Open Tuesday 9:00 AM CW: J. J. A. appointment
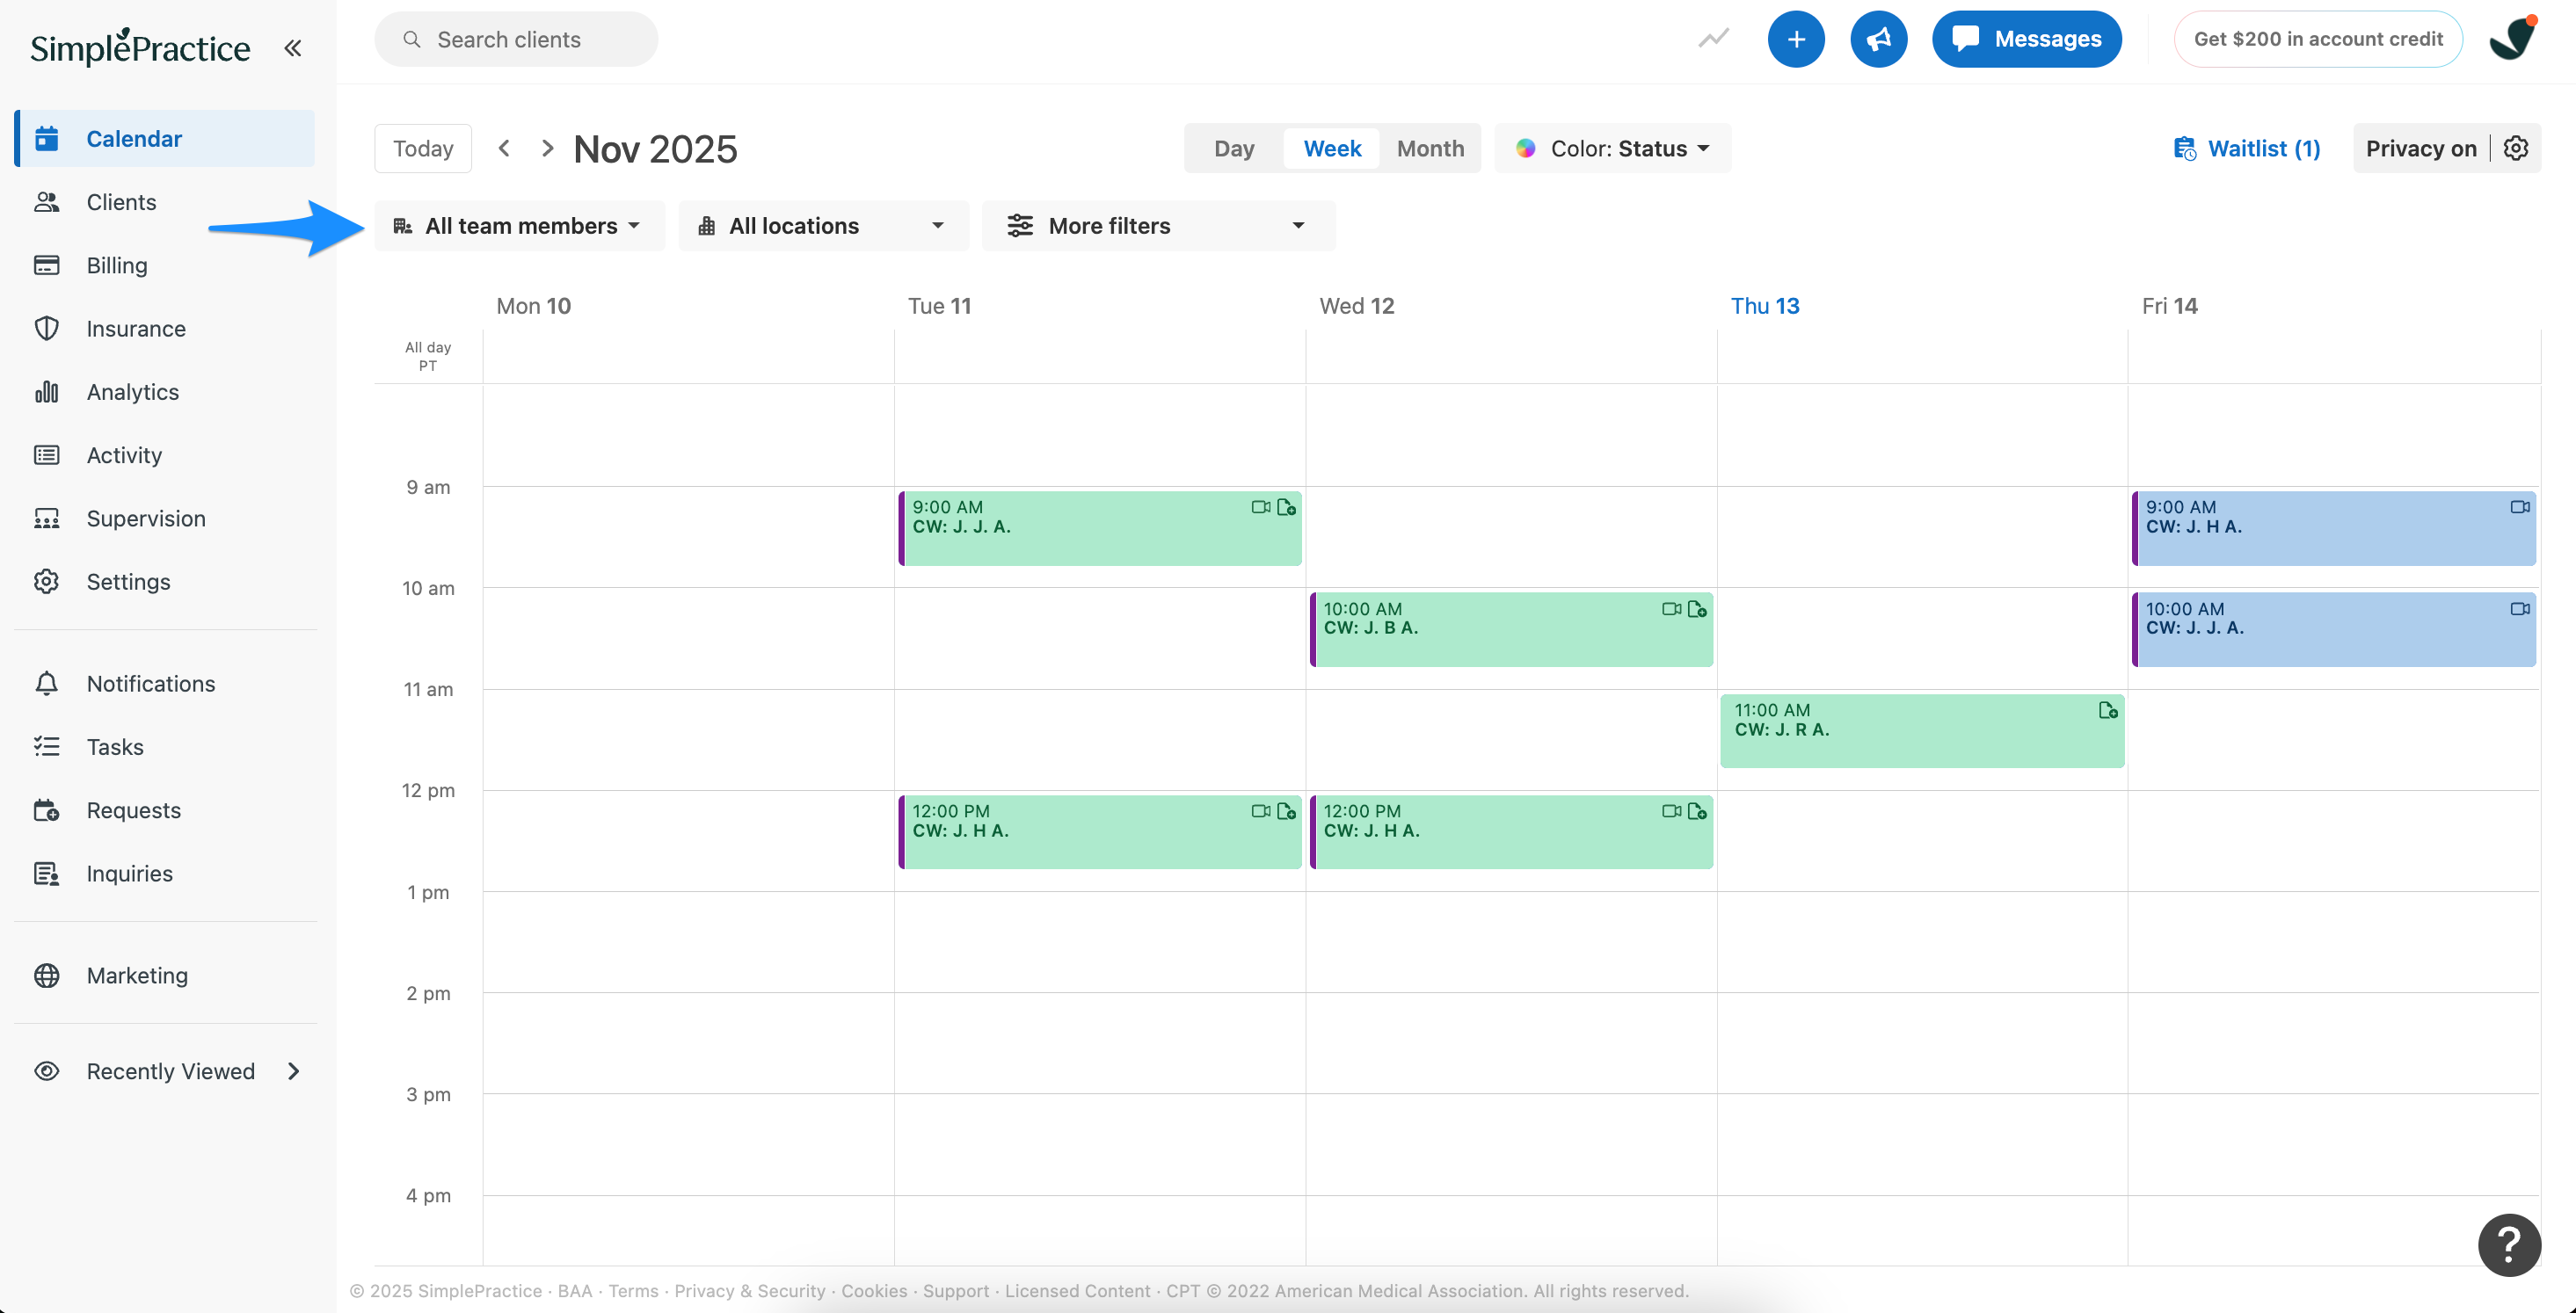Image resolution: width=2576 pixels, height=1313 pixels. (1100, 528)
